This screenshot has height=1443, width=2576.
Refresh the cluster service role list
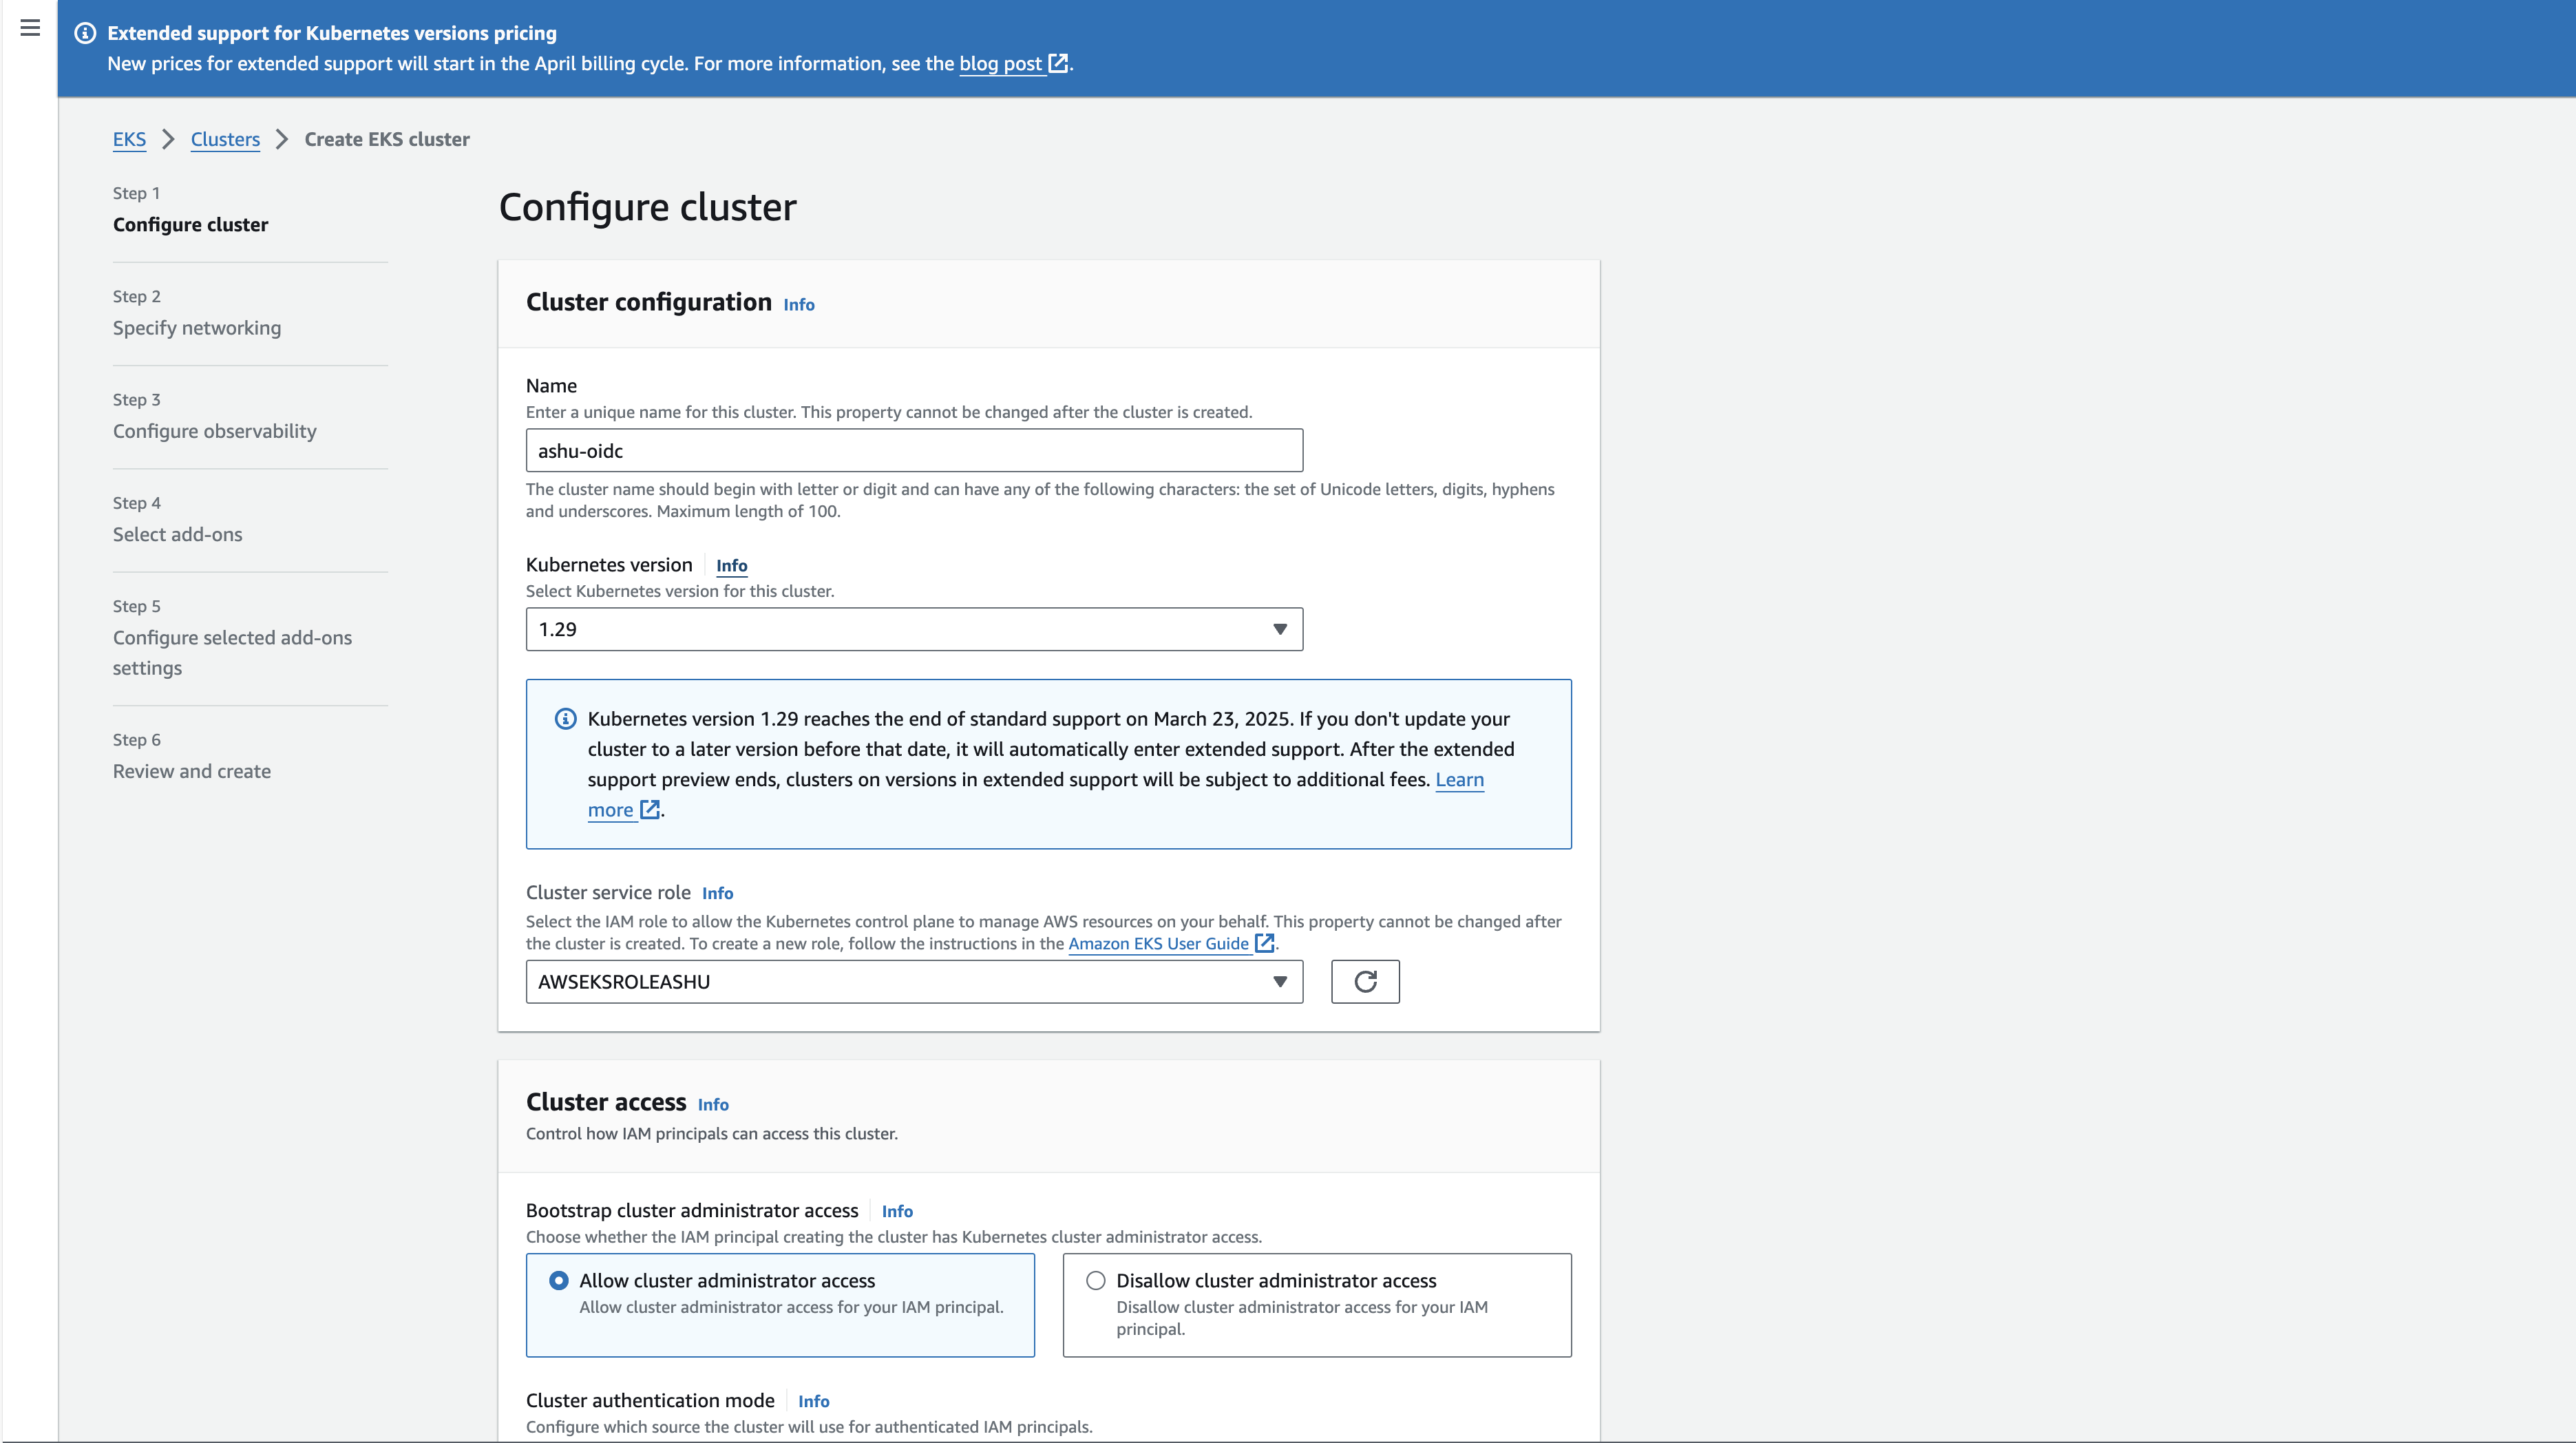point(1365,981)
